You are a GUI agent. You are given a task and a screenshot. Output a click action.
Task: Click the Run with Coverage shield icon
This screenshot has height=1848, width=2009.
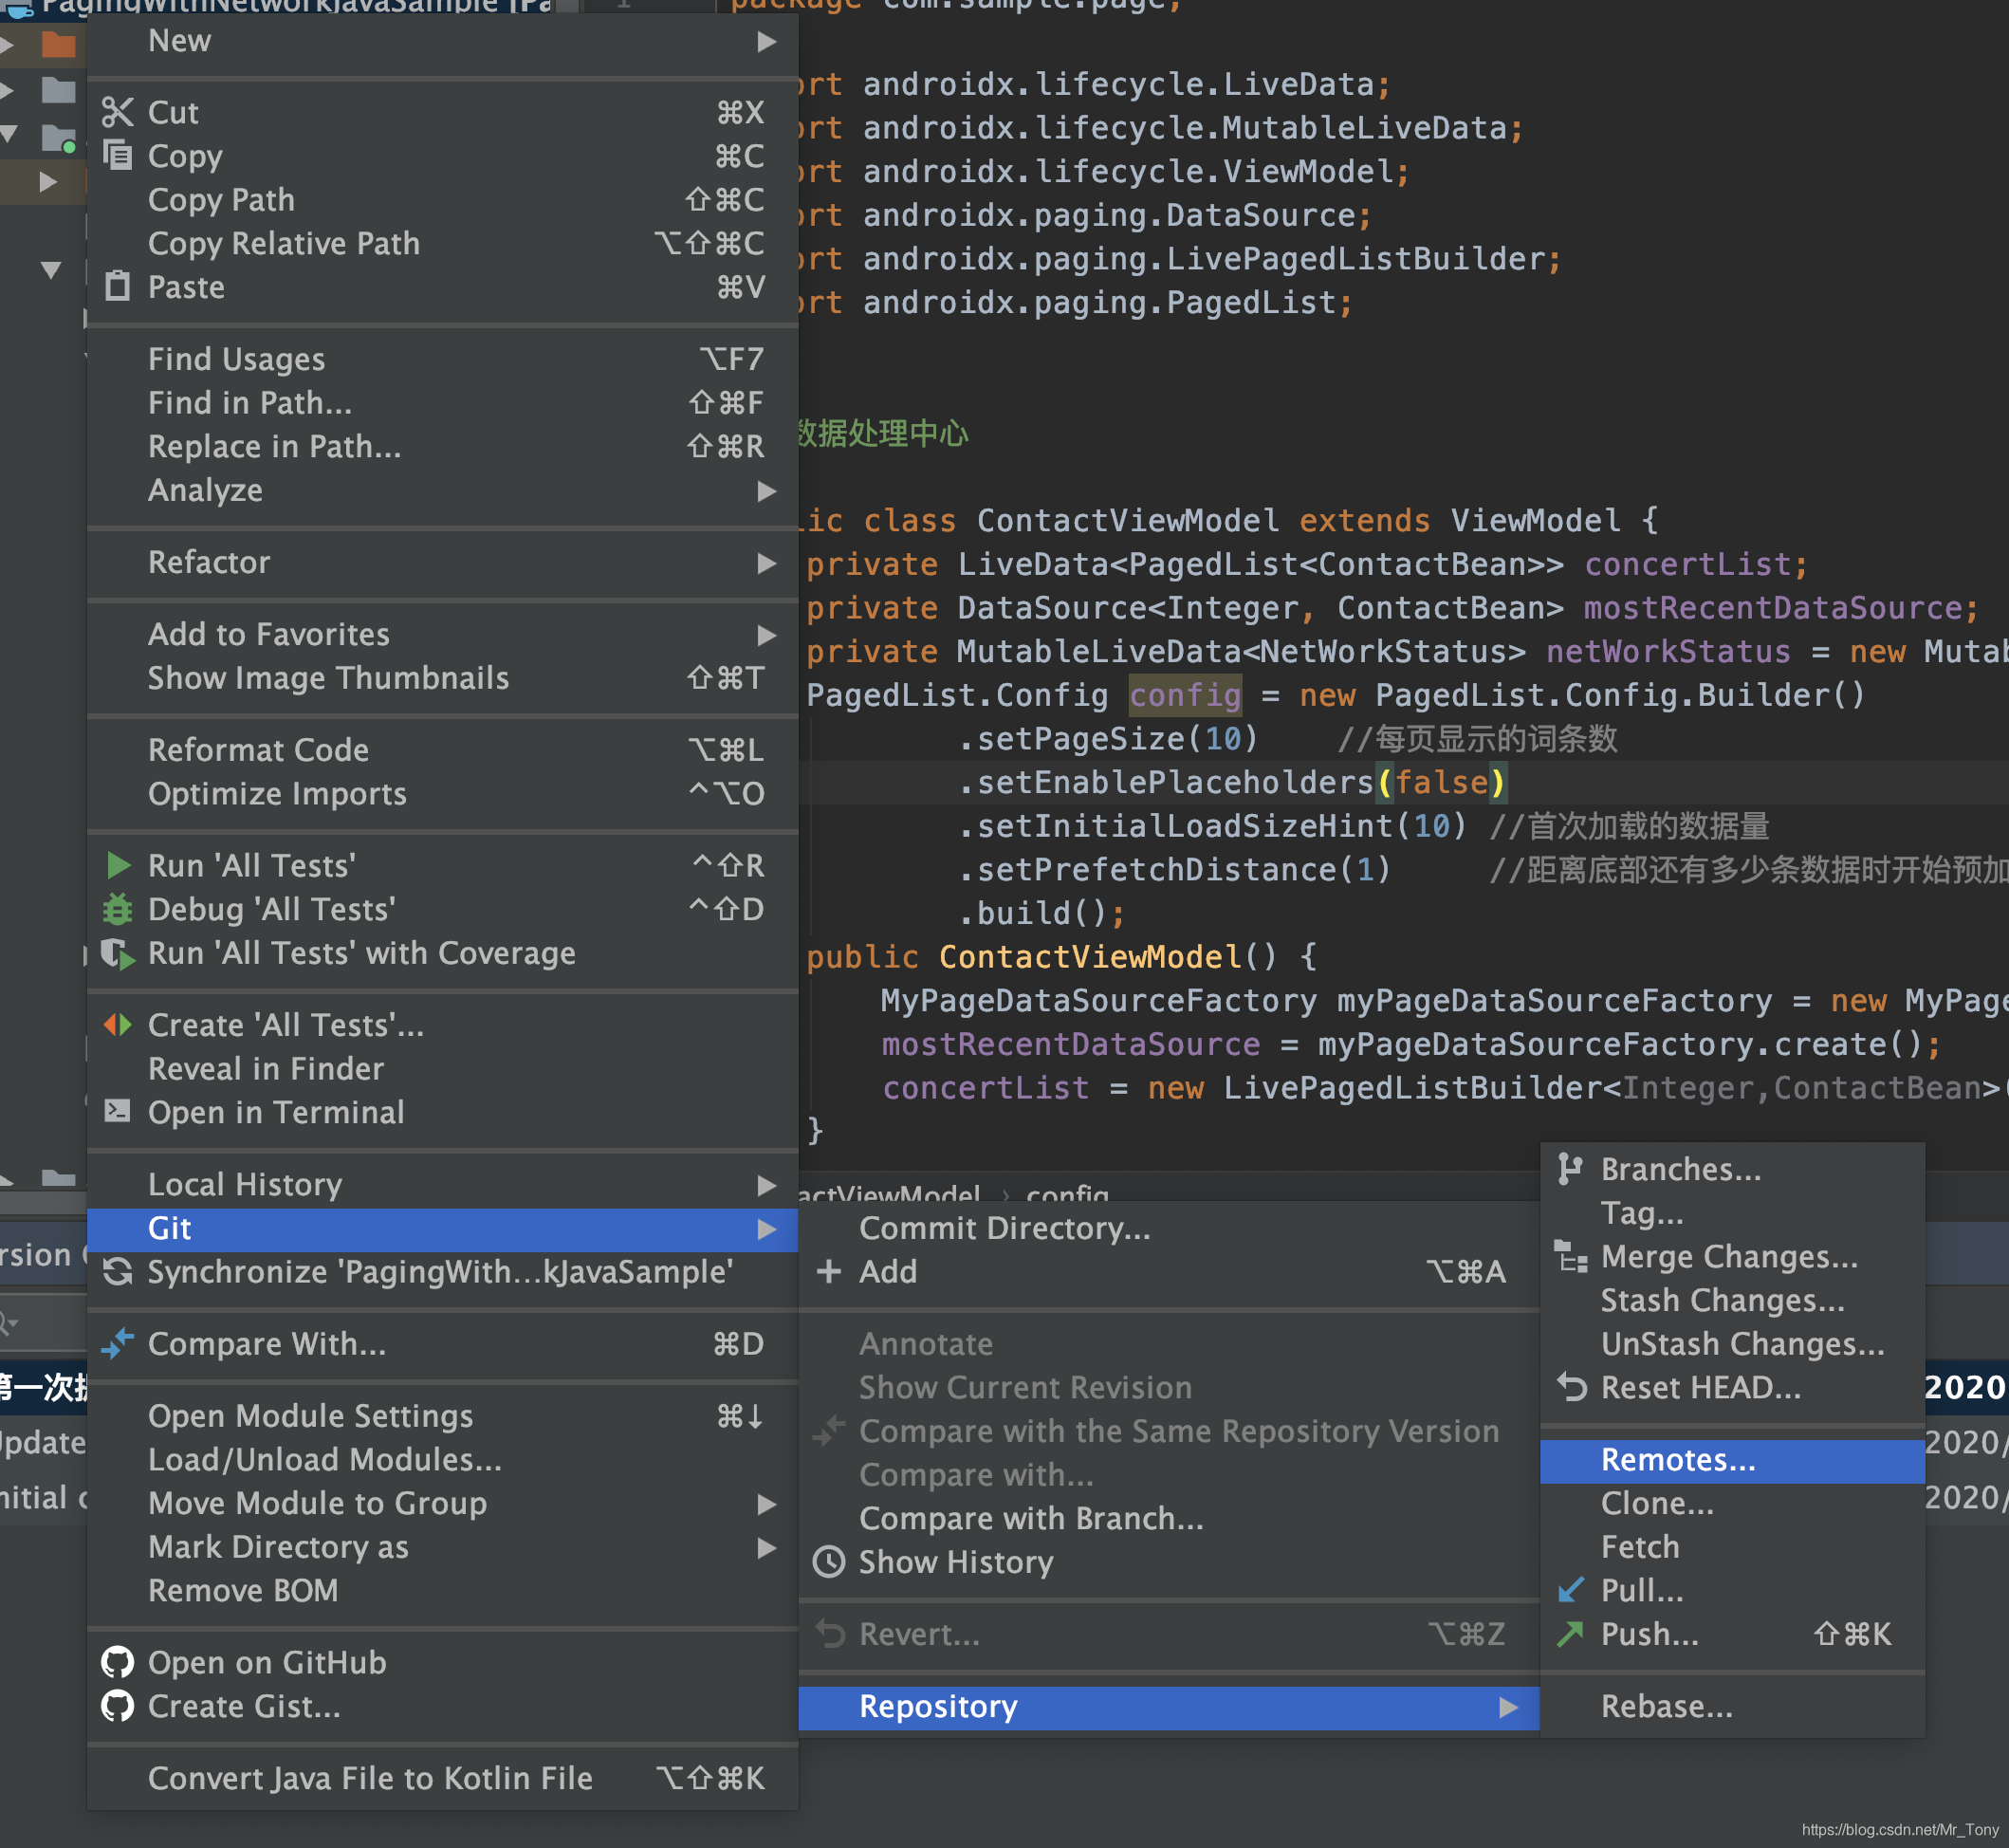click(118, 953)
